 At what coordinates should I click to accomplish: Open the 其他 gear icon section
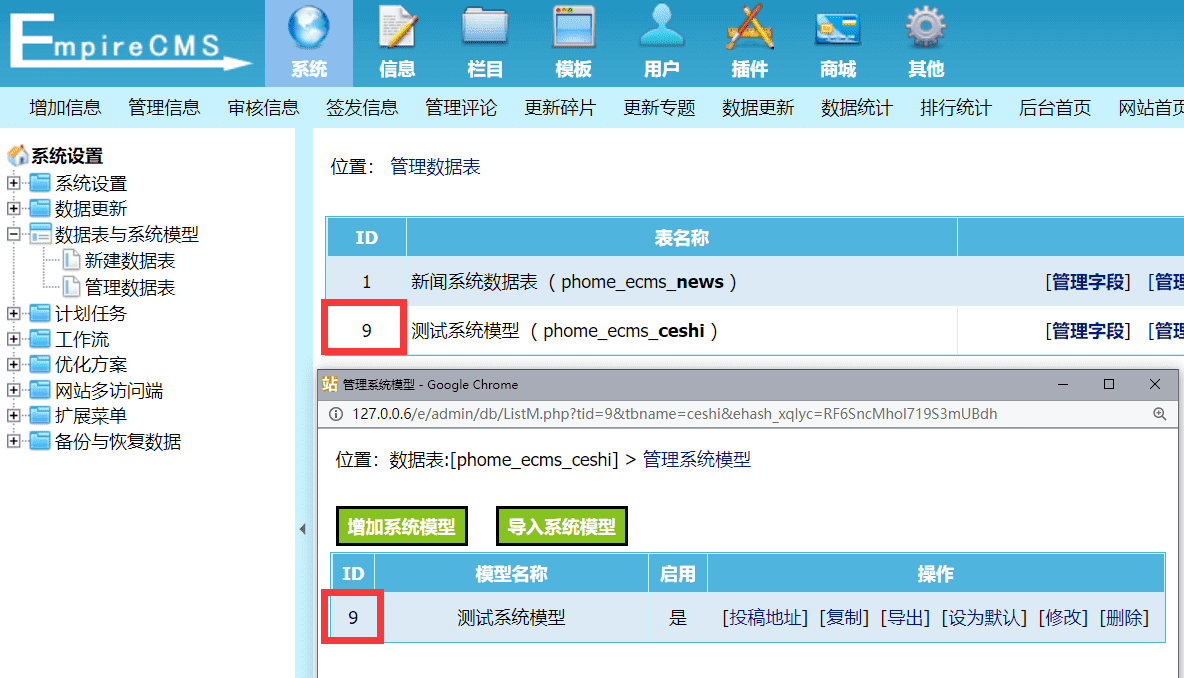926,43
